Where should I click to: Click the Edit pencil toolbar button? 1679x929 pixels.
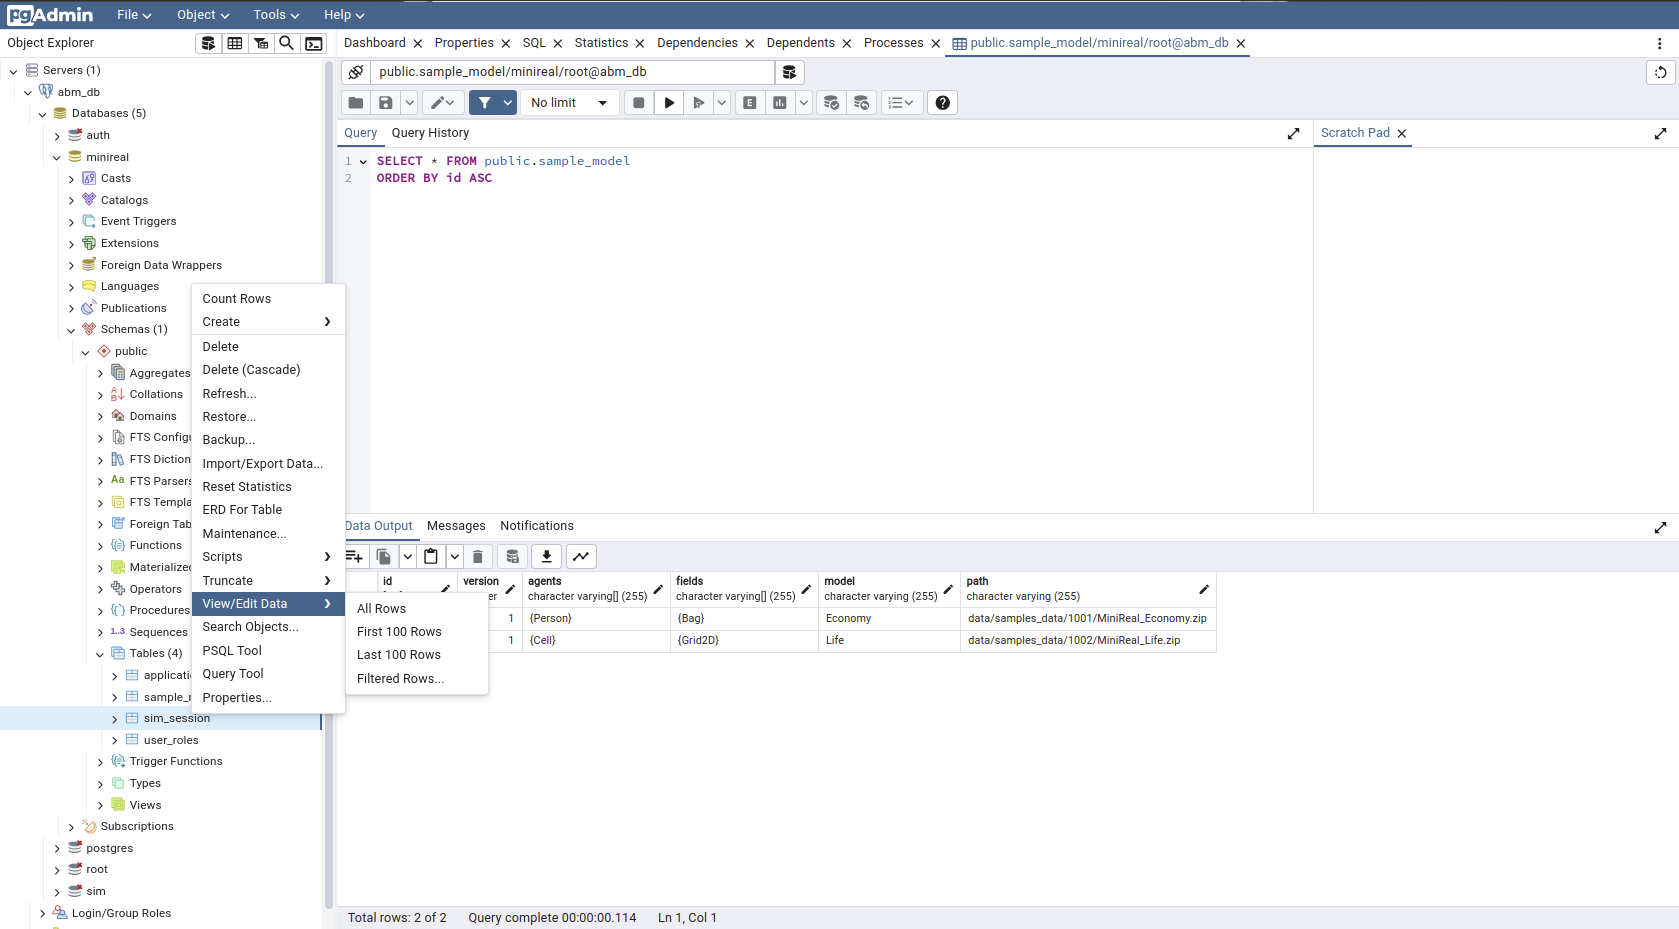point(442,103)
